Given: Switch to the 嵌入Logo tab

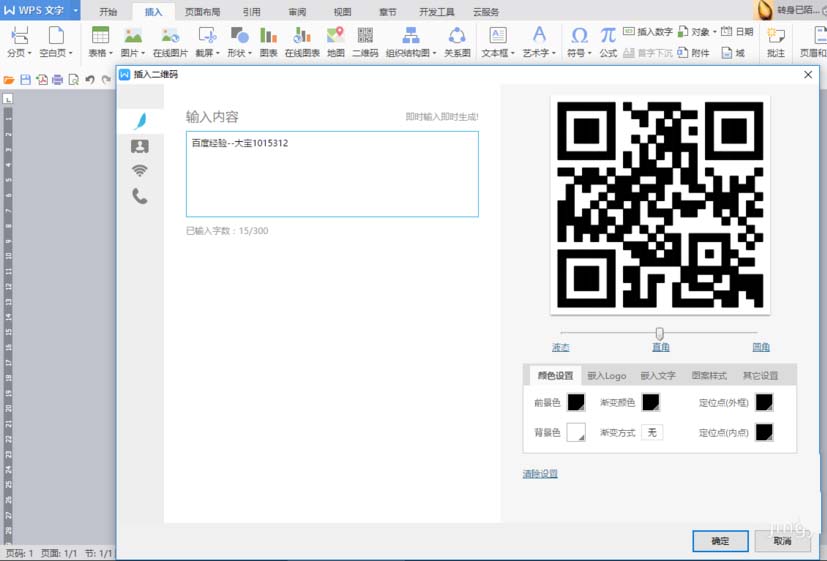Looking at the screenshot, I should click(607, 375).
